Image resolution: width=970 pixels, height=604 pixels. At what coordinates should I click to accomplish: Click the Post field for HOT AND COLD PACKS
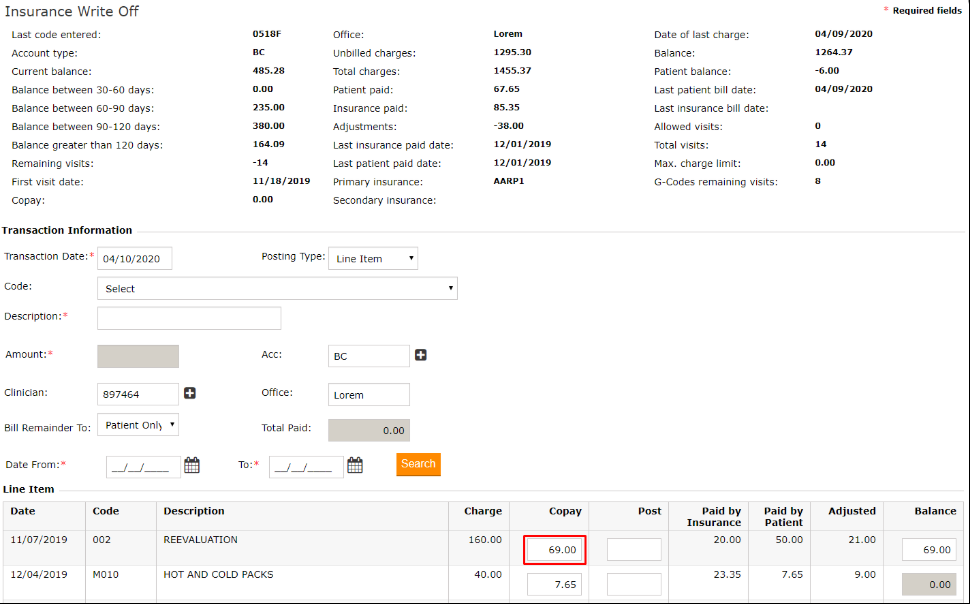point(634,584)
